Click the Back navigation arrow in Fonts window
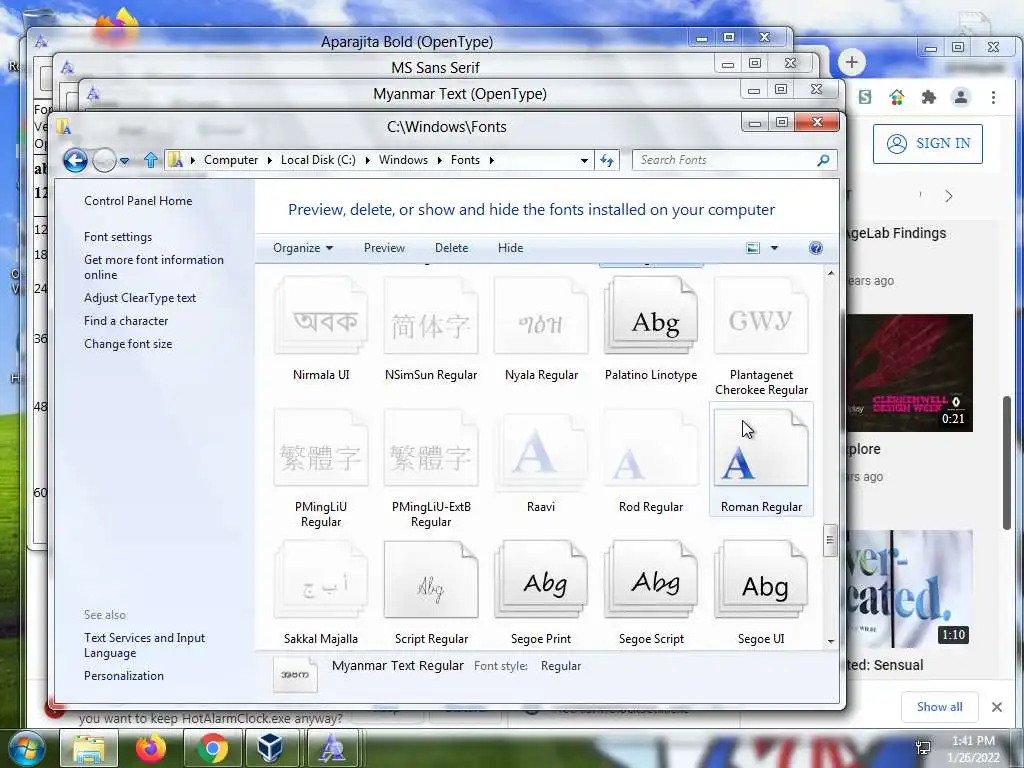 tap(75, 160)
